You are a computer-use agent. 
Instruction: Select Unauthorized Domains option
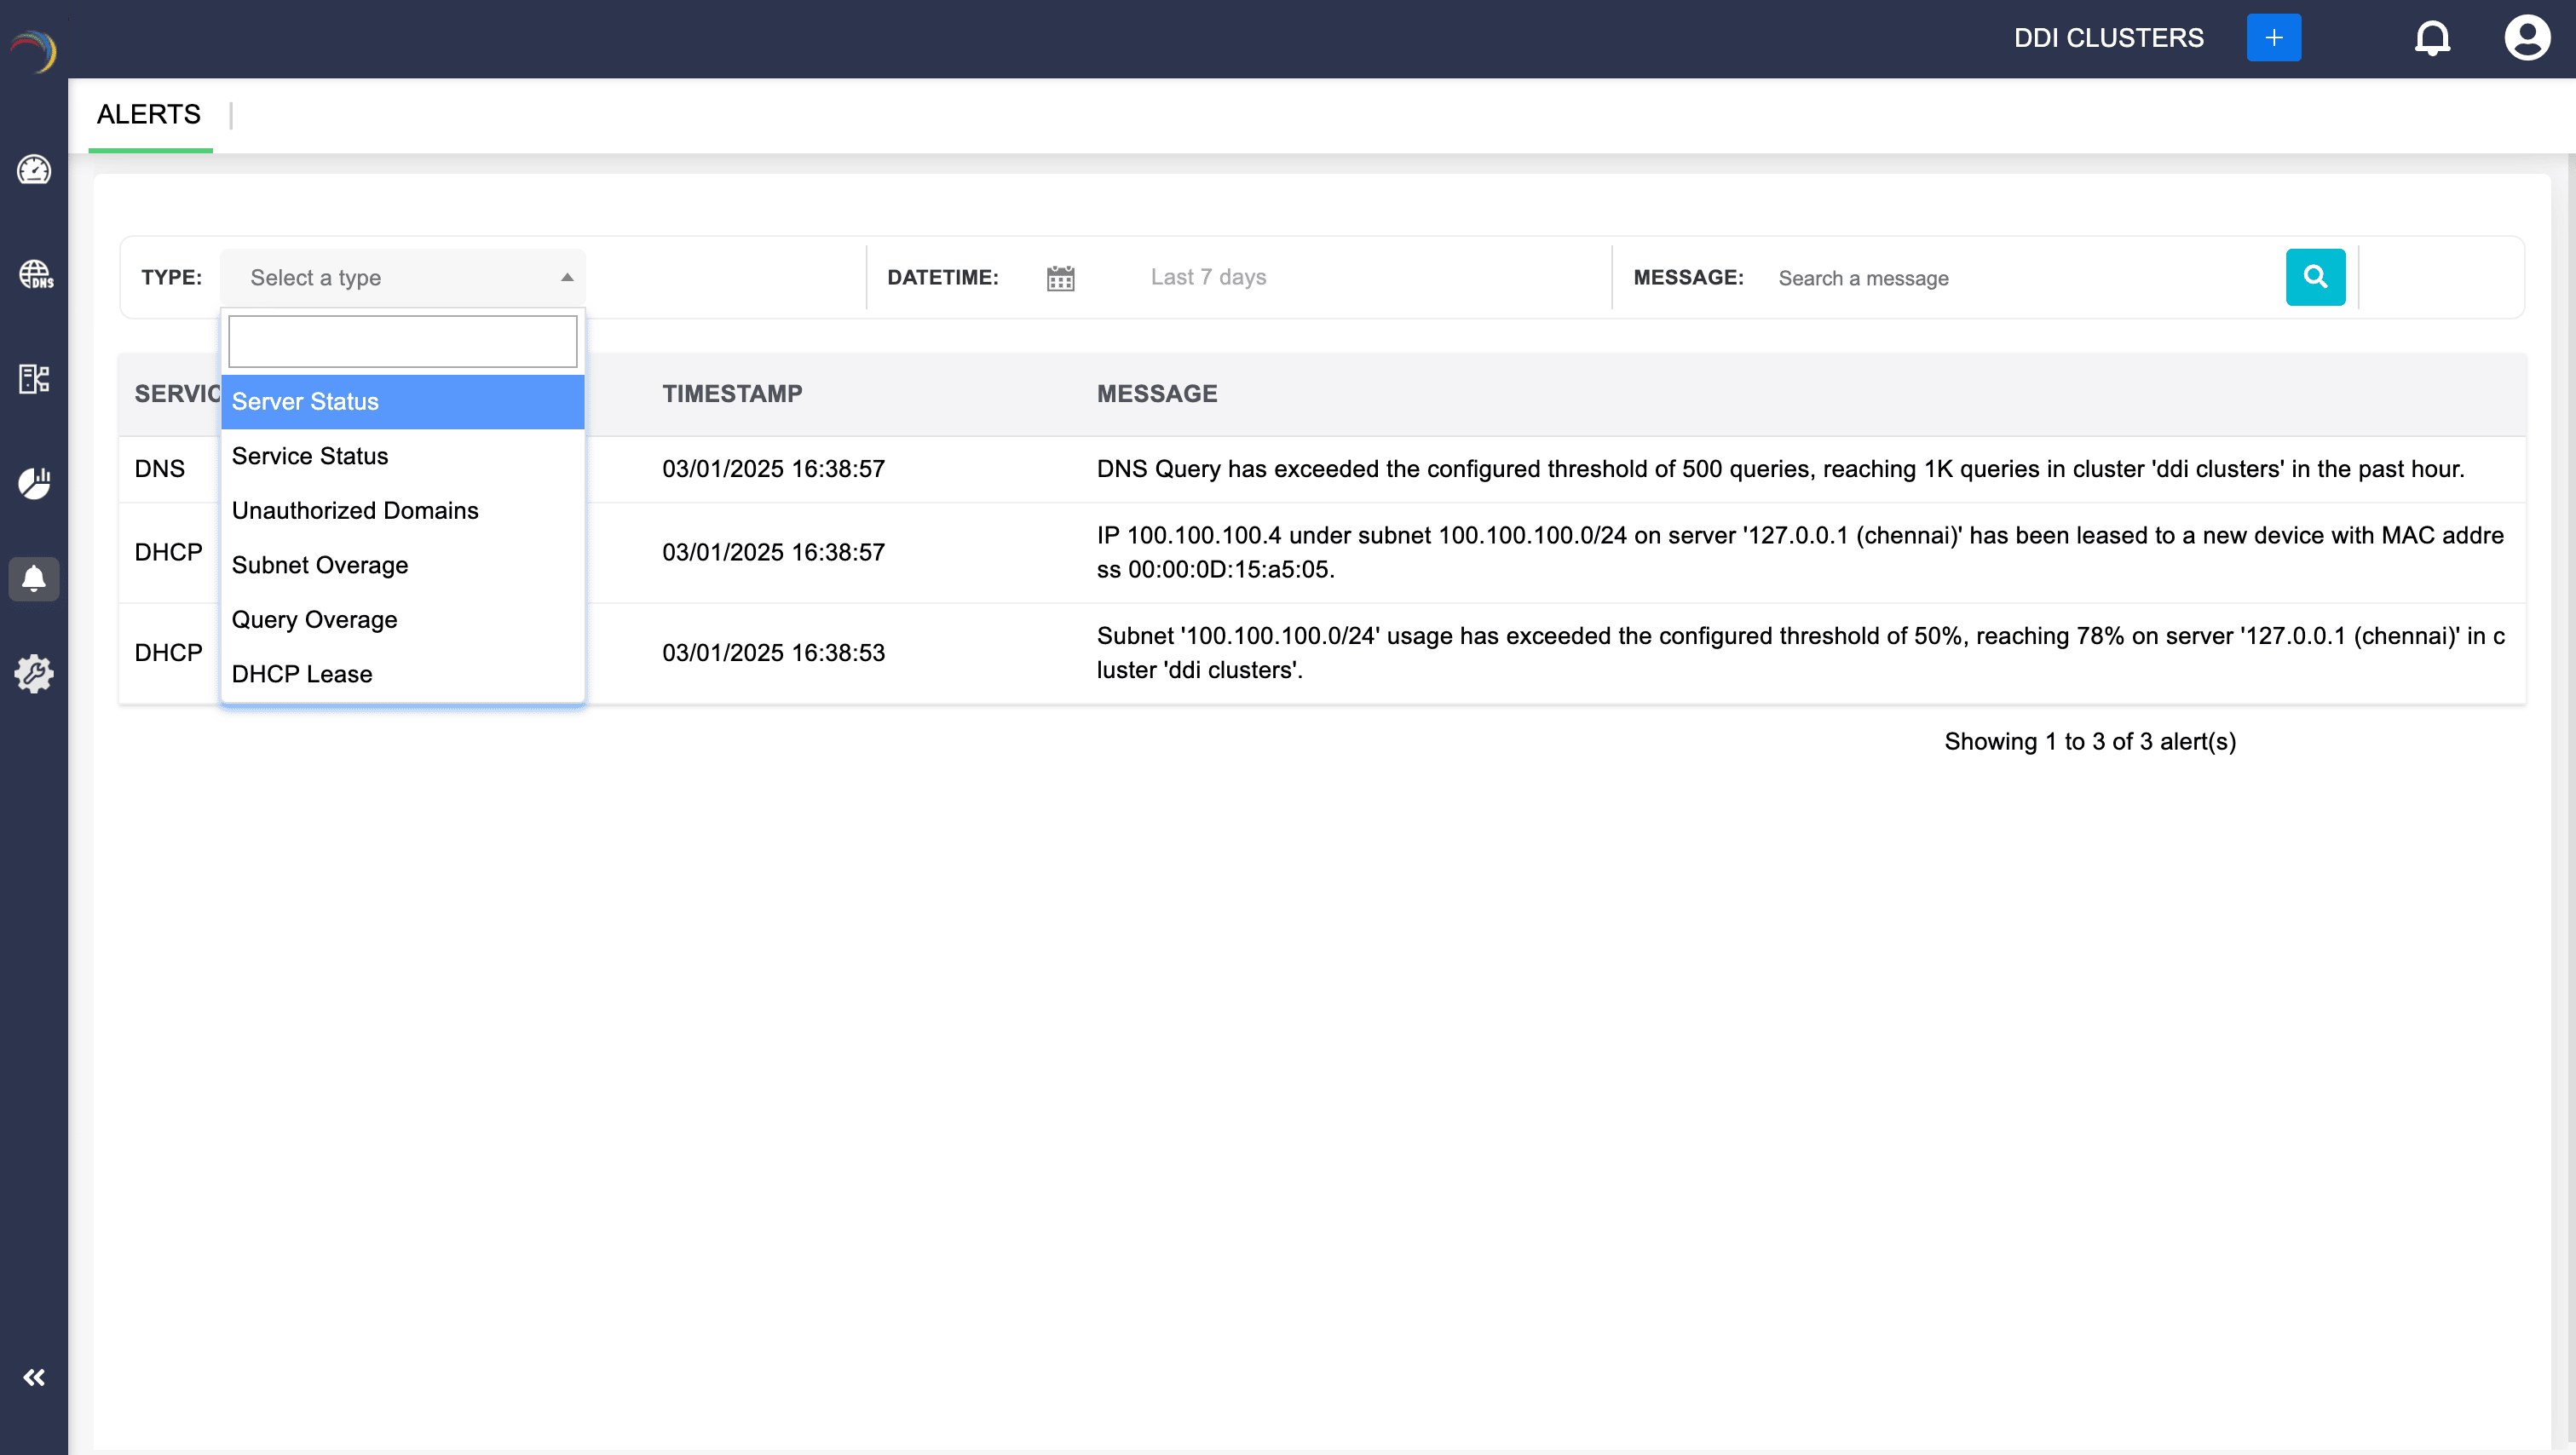coord(355,511)
